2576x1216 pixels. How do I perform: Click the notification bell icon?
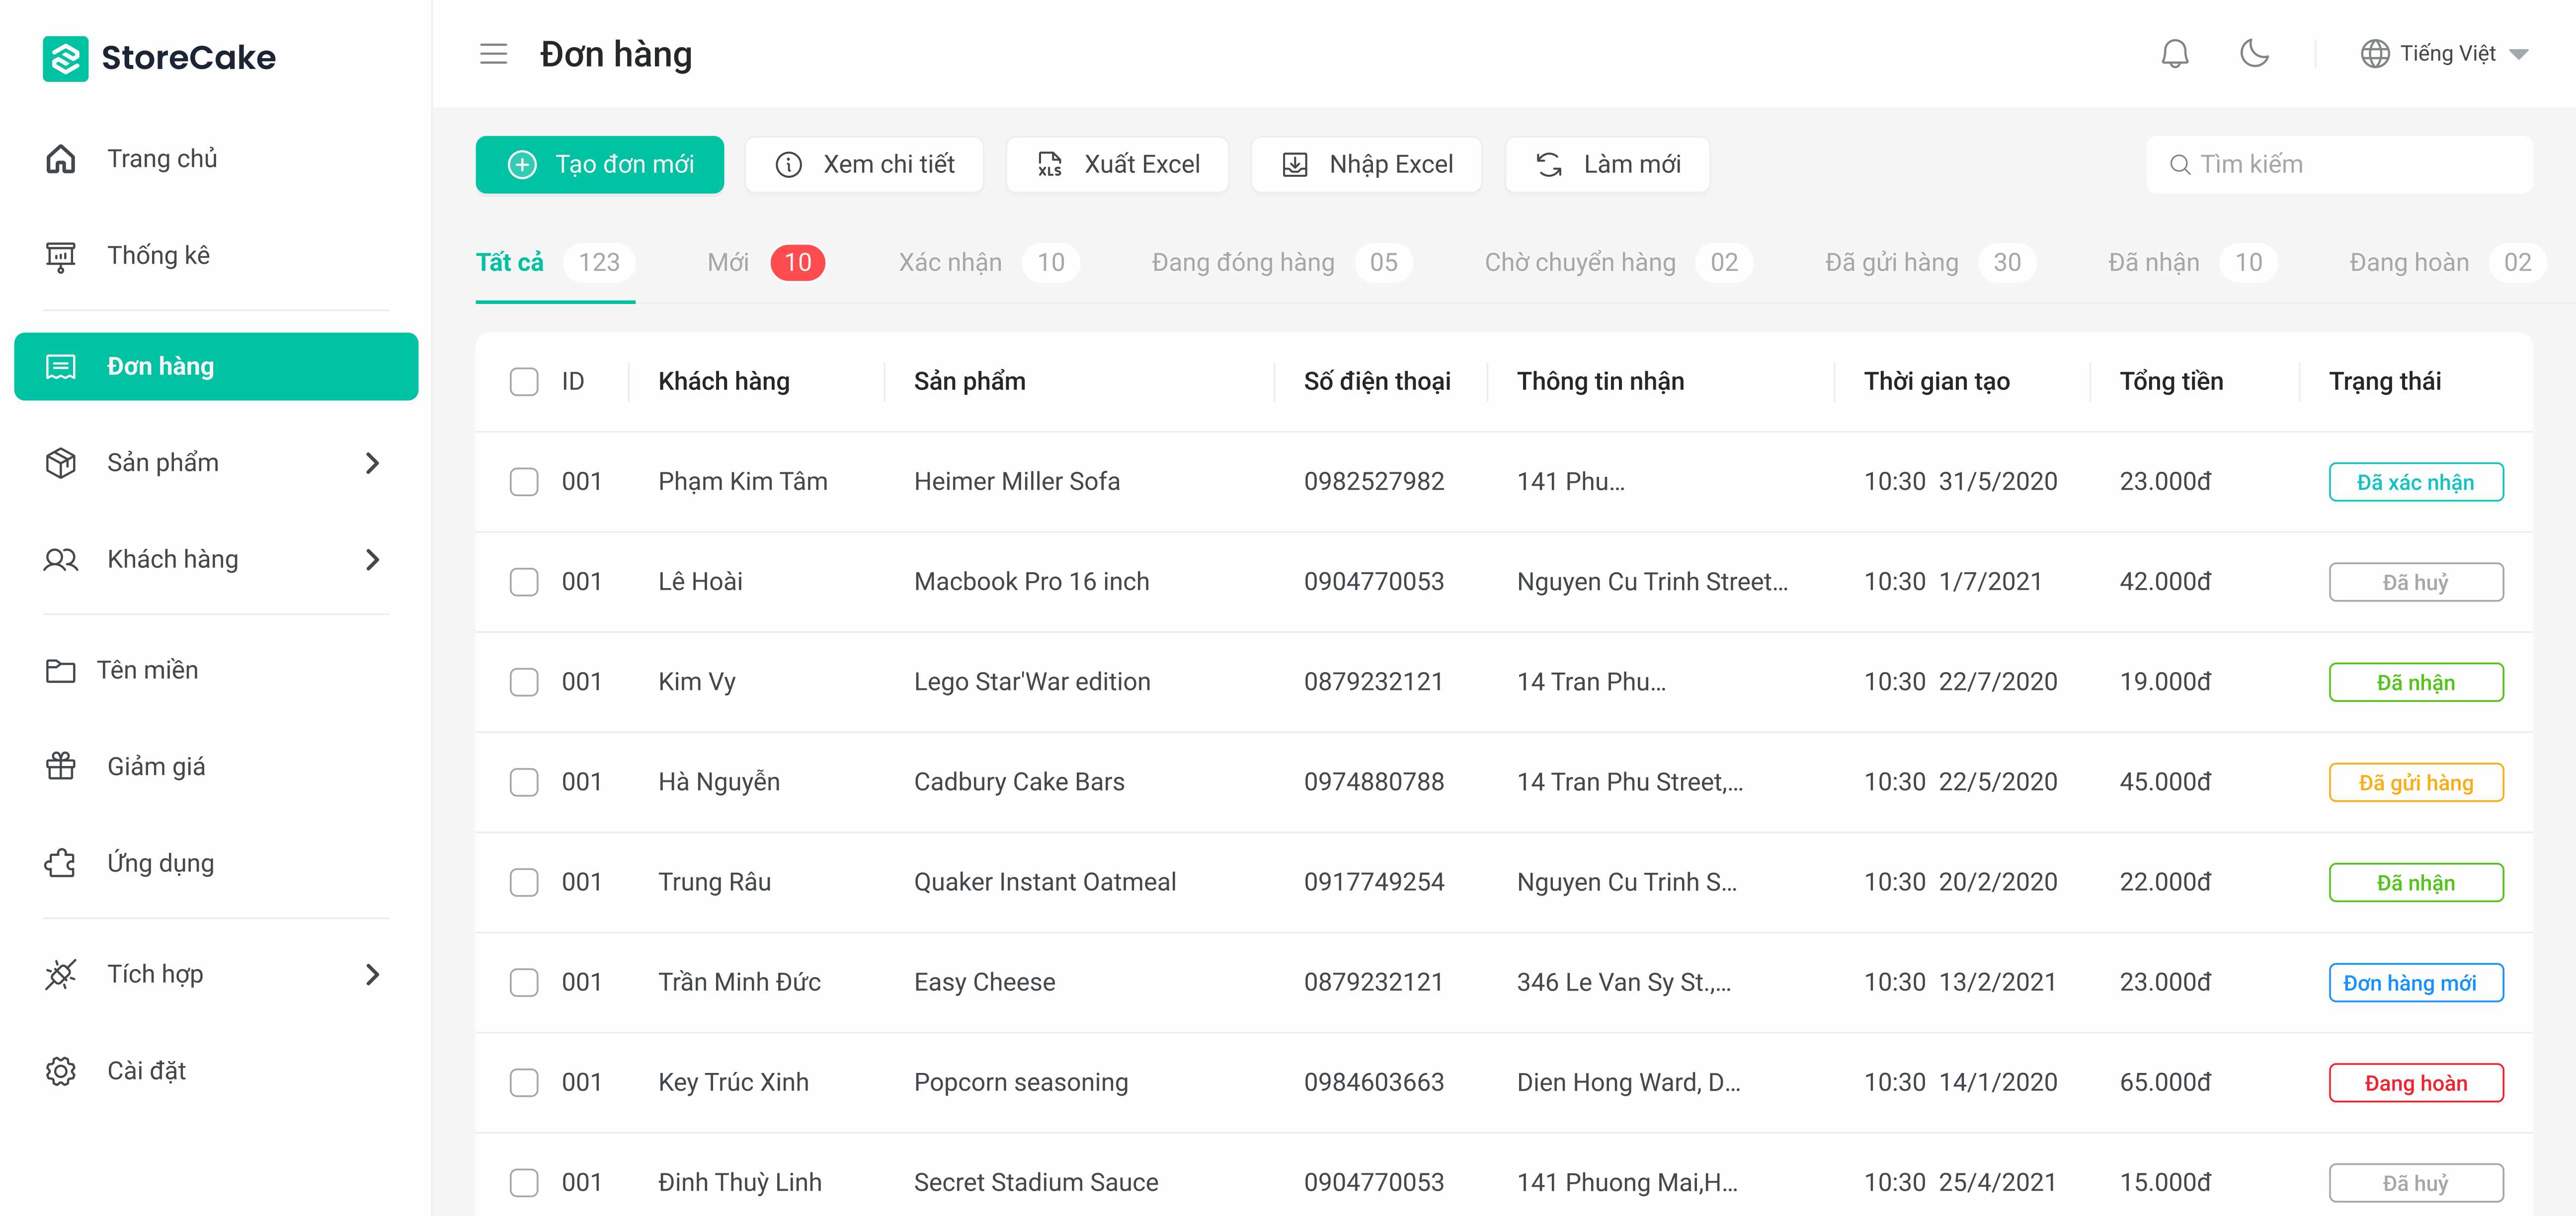click(2175, 54)
